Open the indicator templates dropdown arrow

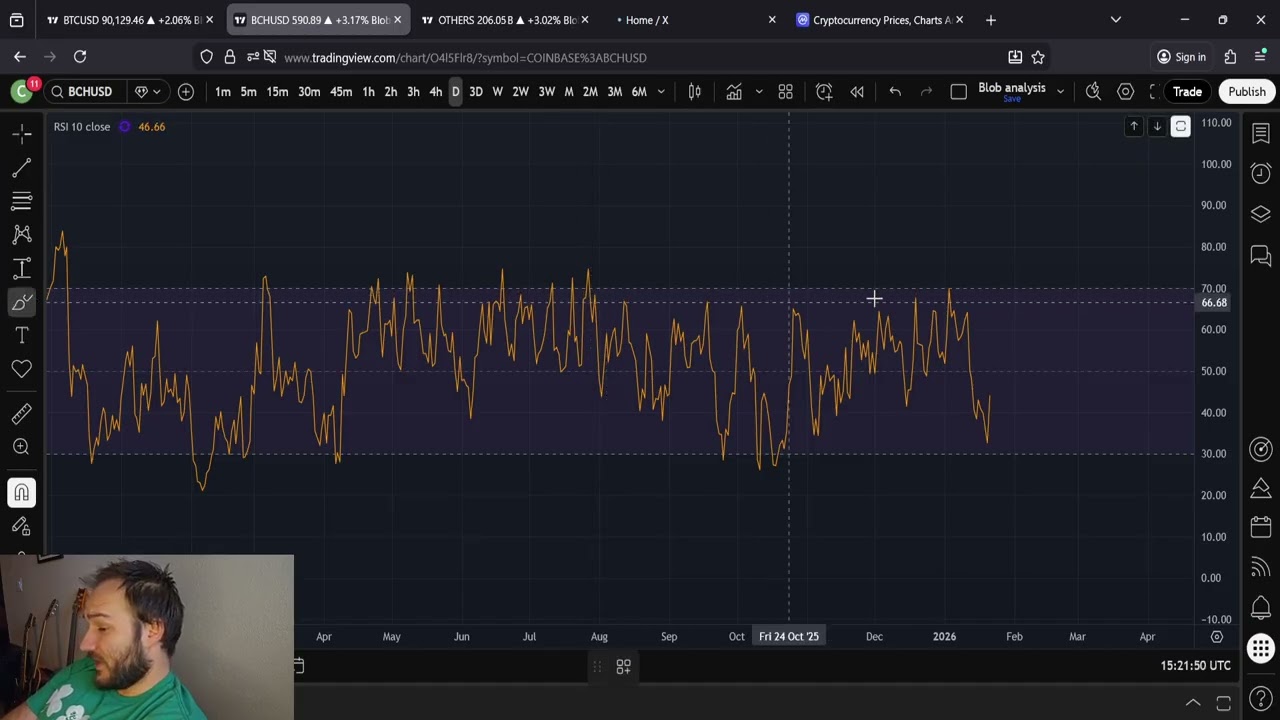coord(758,92)
